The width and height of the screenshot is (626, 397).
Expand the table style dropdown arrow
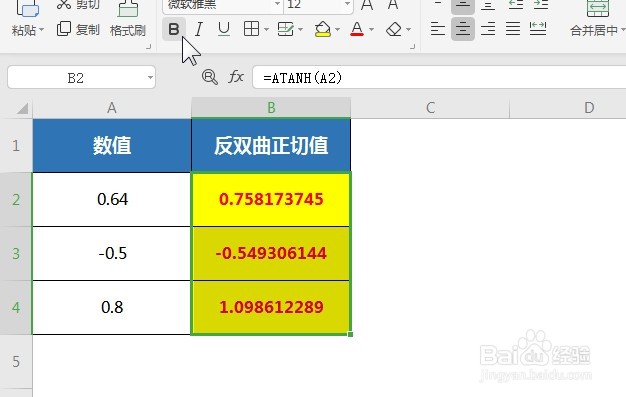tap(300, 30)
